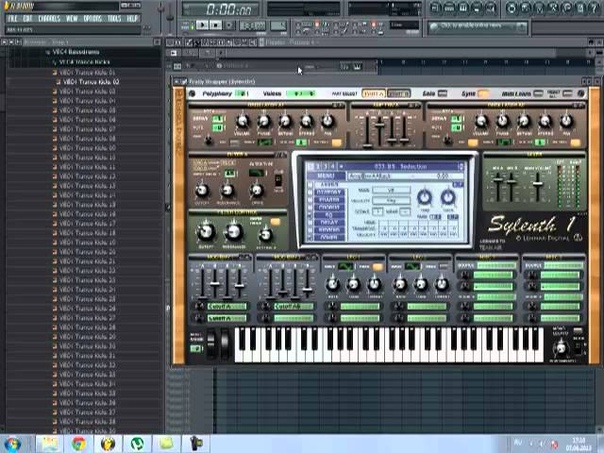Screen dimensions: 604x453
Task: Open the Sylenth1 preset name selector
Action: point(401,166)
